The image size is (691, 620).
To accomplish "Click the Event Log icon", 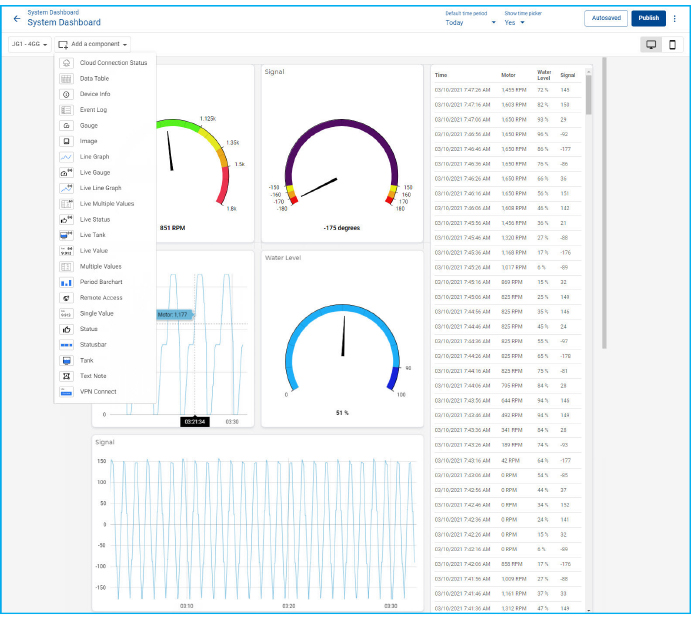I will click(x=66, y=110).
